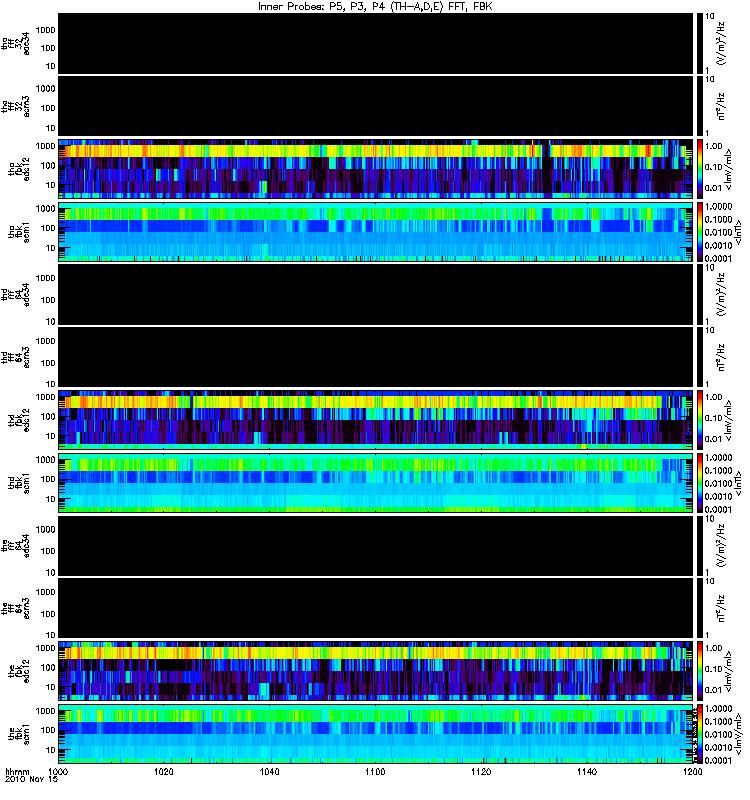Click the black color bar of tha fff edc34

click(x=700, y=43)
